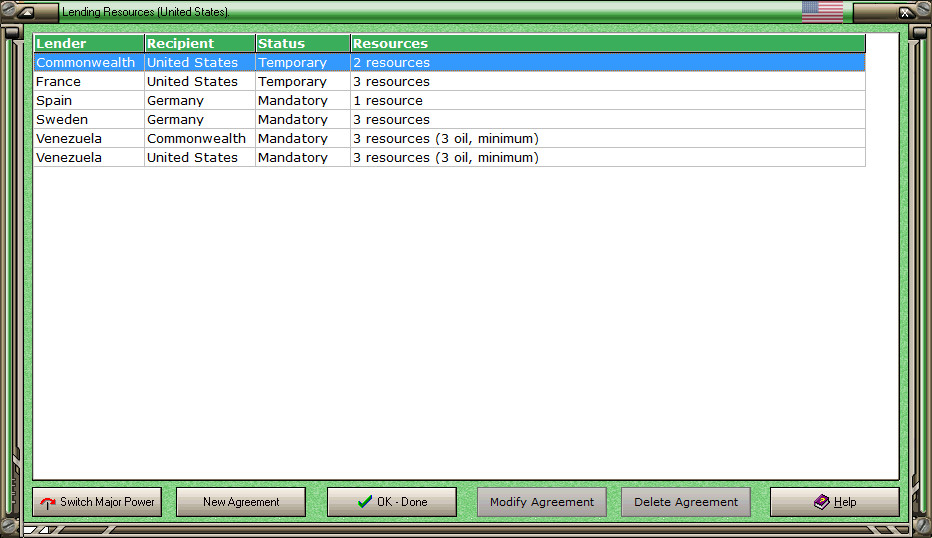The height and width of the screenshot is (538, 932).
Task: Create a New Agreement
Action: [241, 502]
